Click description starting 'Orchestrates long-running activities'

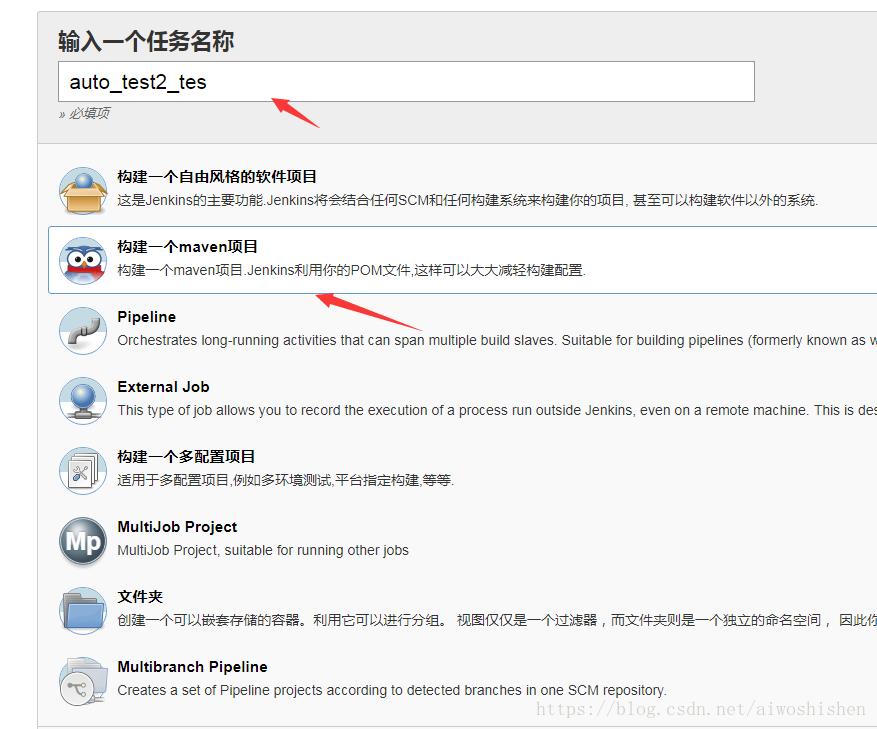[497, 340]
